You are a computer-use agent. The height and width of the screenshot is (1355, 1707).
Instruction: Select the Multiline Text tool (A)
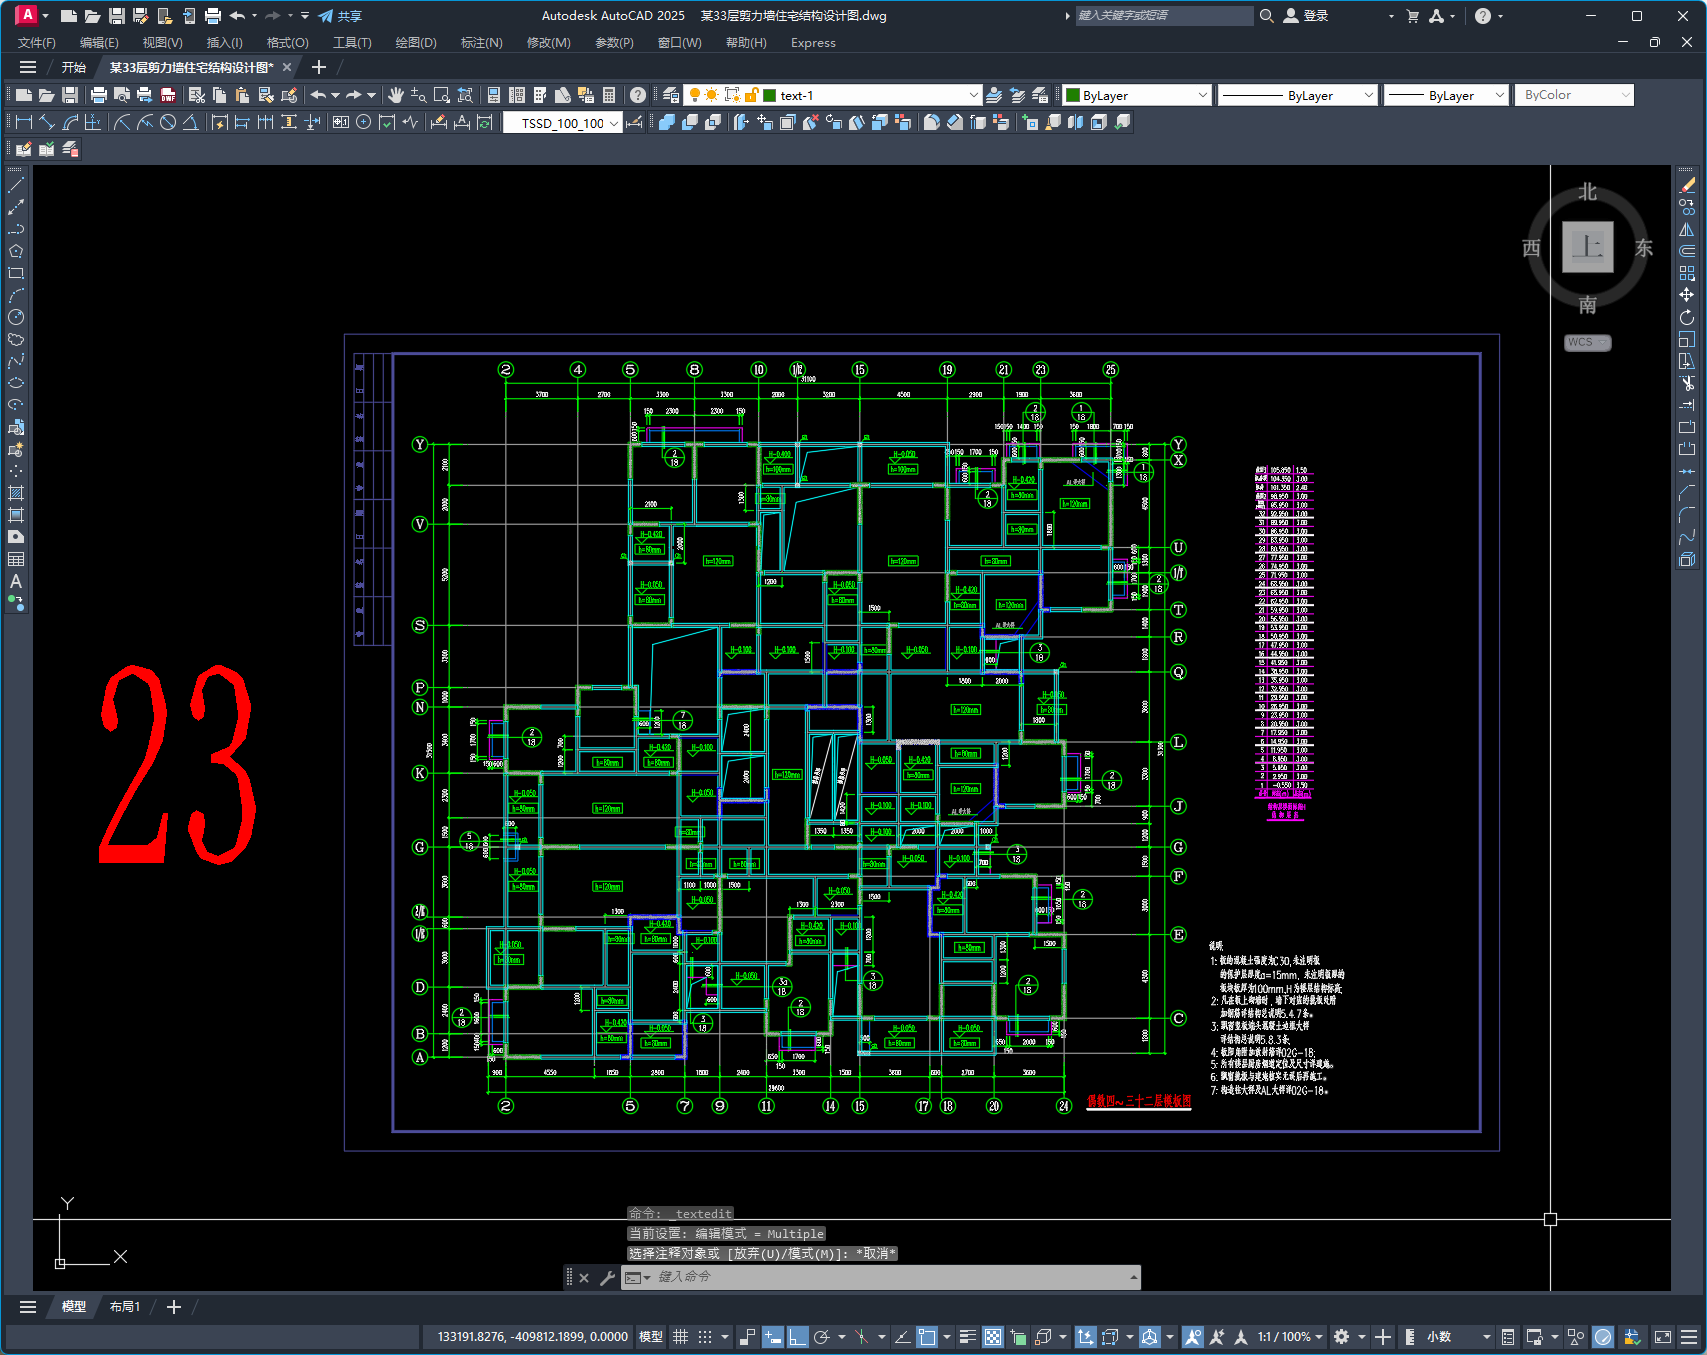pos(16,581)
